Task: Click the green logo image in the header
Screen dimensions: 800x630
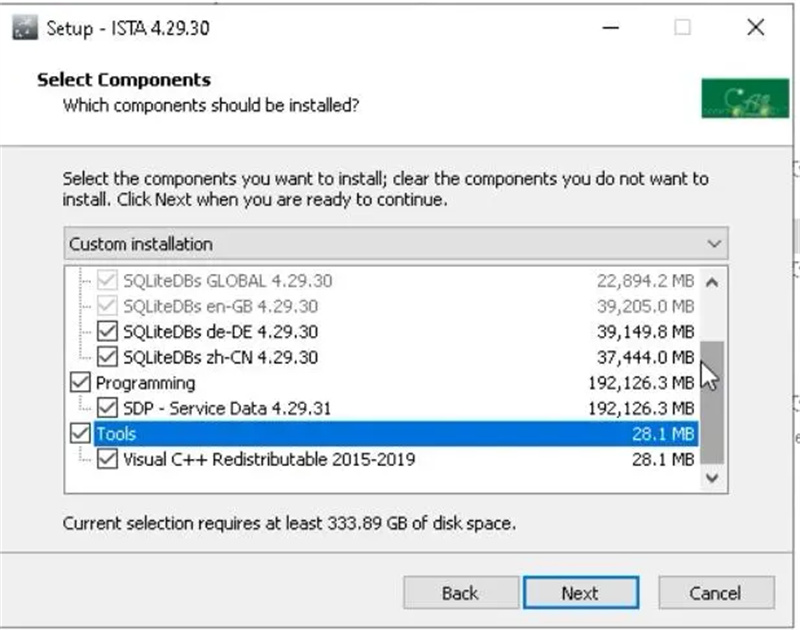Action: coord(745,98)
